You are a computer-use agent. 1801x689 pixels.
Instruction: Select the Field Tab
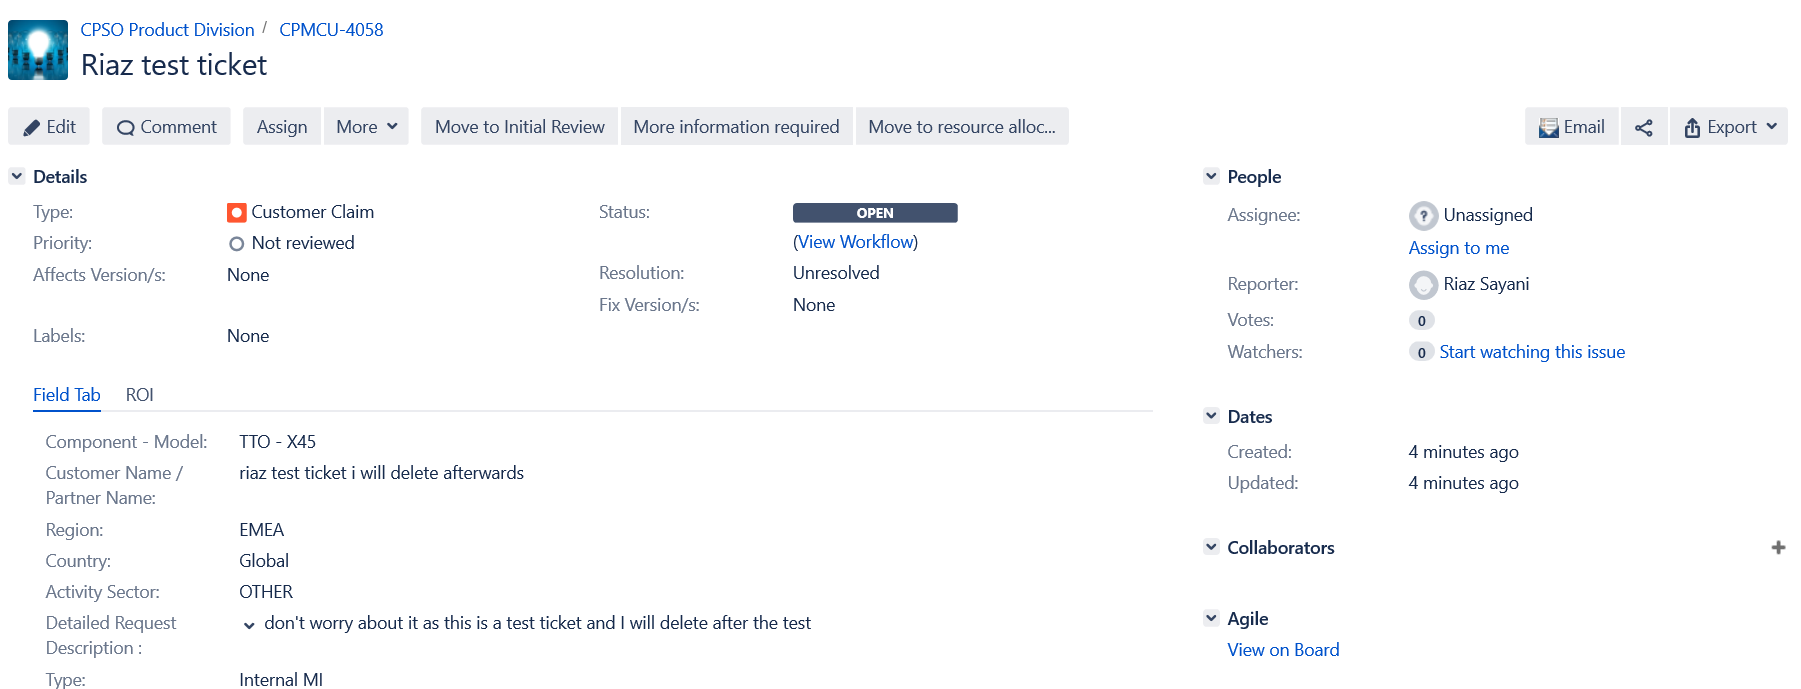(67, 395)
